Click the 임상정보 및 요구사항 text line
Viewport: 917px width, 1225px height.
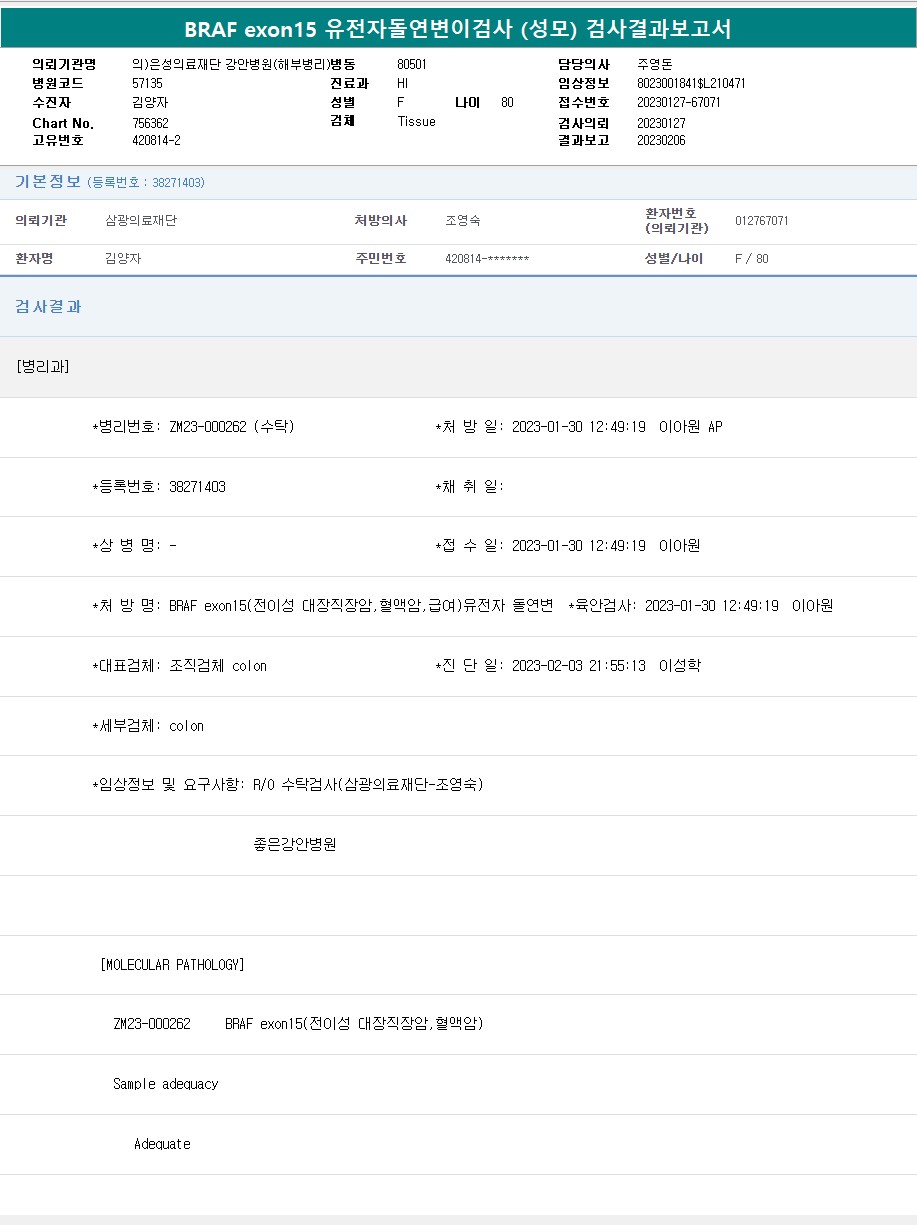(x=287, y=785)
